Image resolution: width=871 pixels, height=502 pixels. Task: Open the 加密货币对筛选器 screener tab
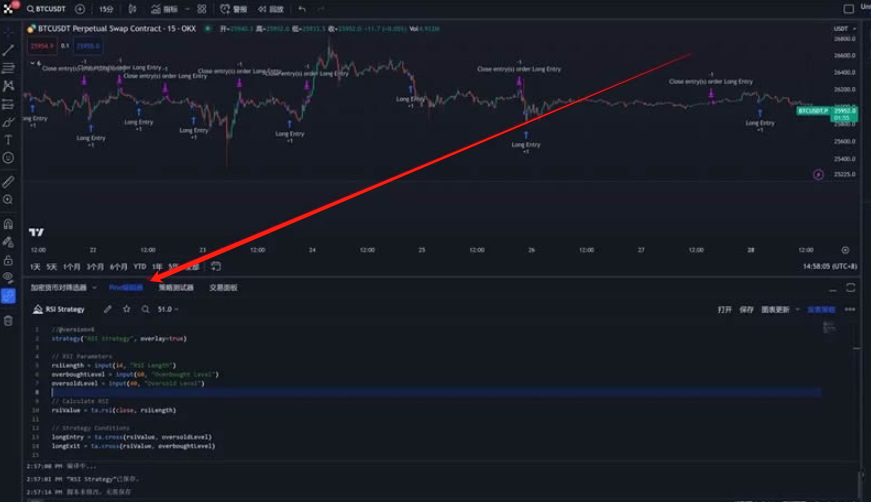(x=58, y=288)
